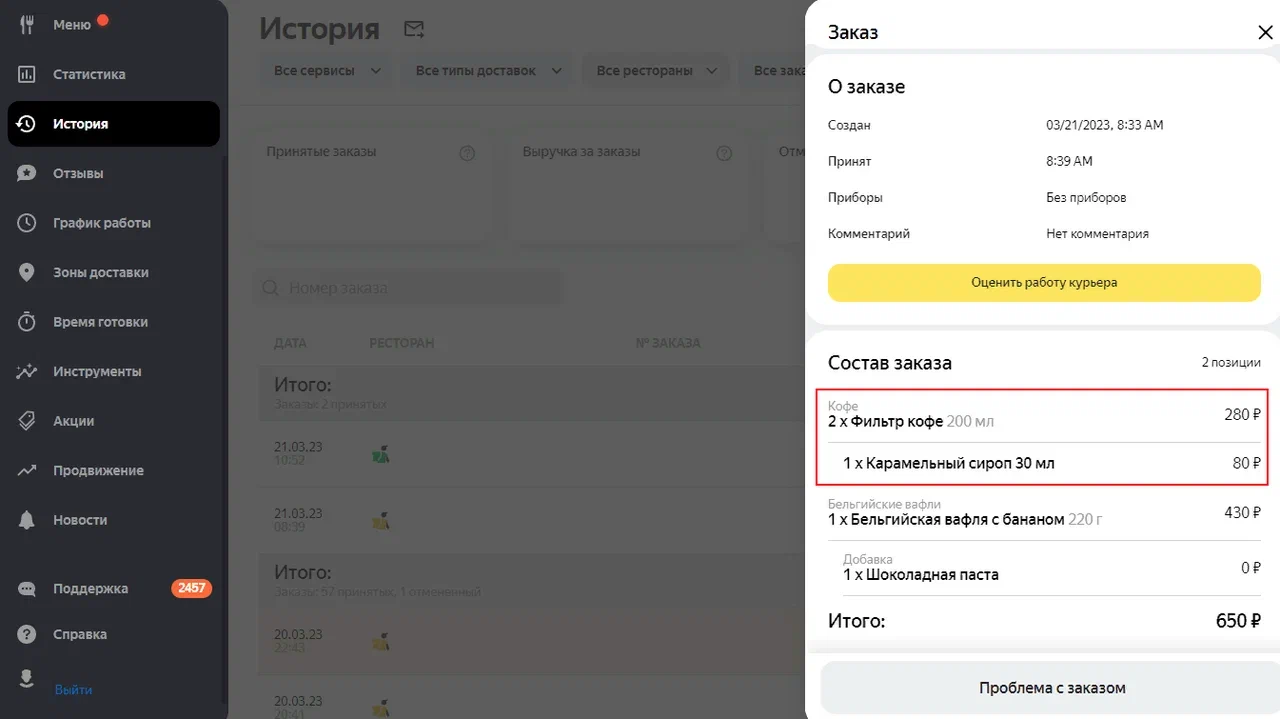Open the news bell icon
1280x719 pixels.
pos(27,520)
